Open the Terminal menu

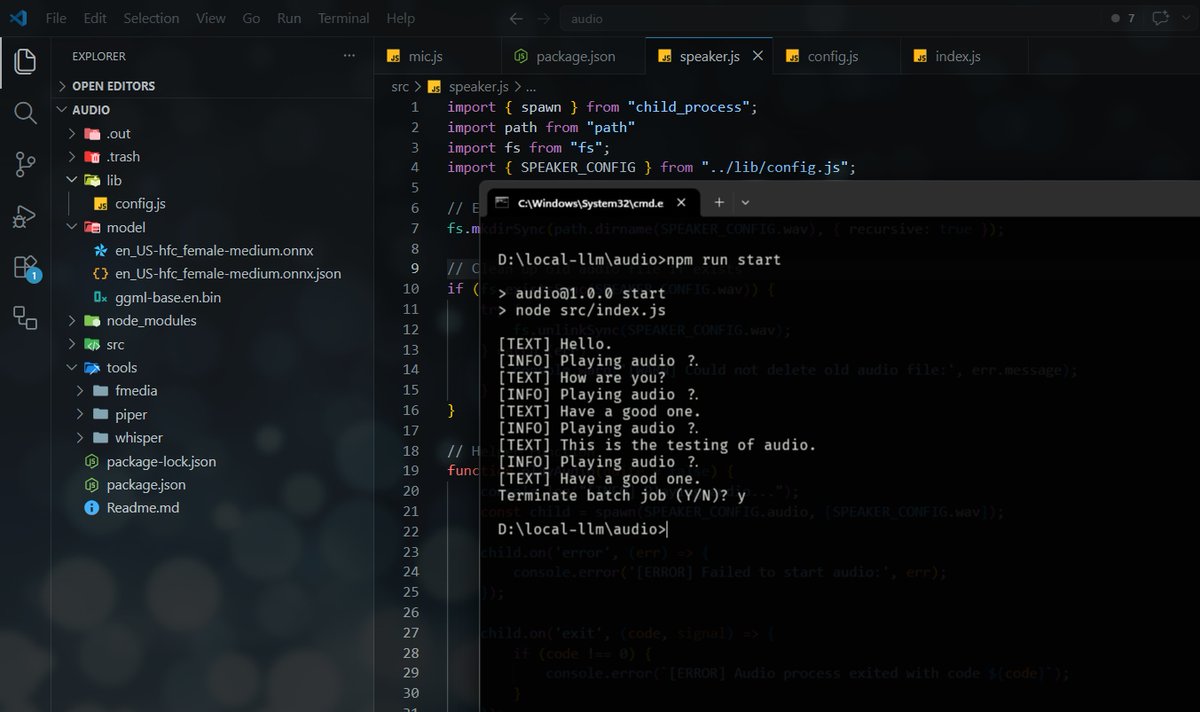pyautogui.click(x=343, y=18)
